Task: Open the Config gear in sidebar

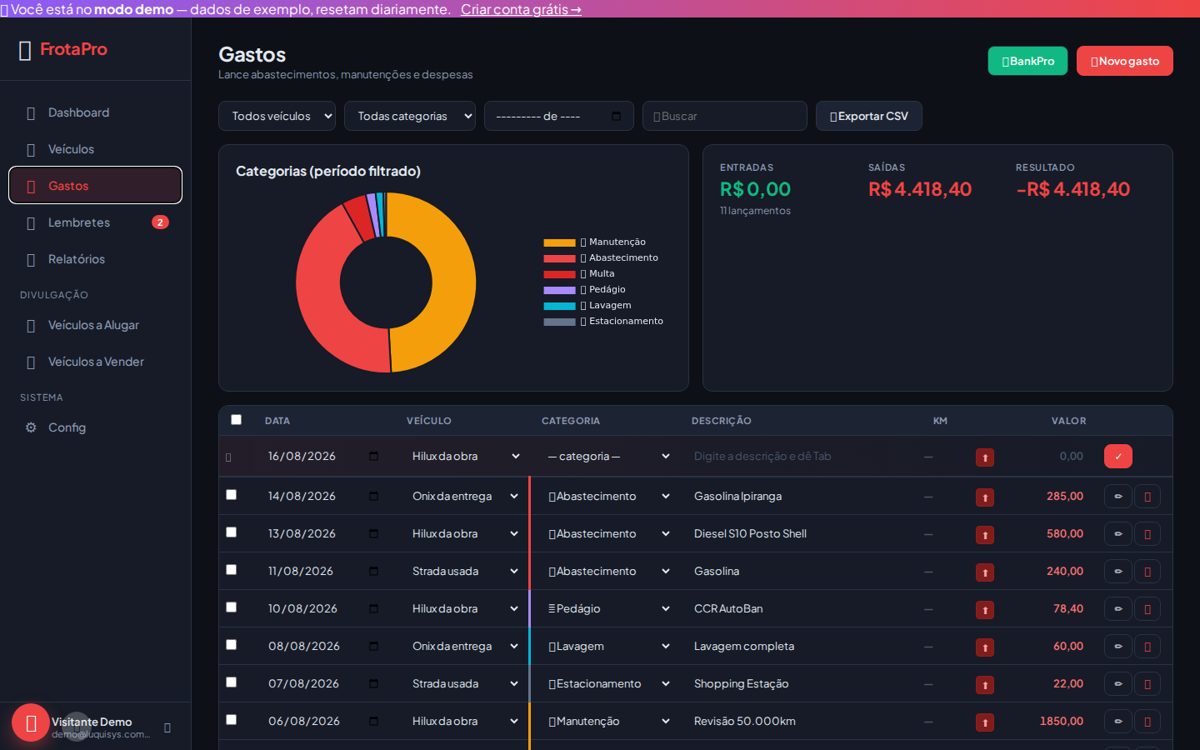Action: [x=31, y=428]
